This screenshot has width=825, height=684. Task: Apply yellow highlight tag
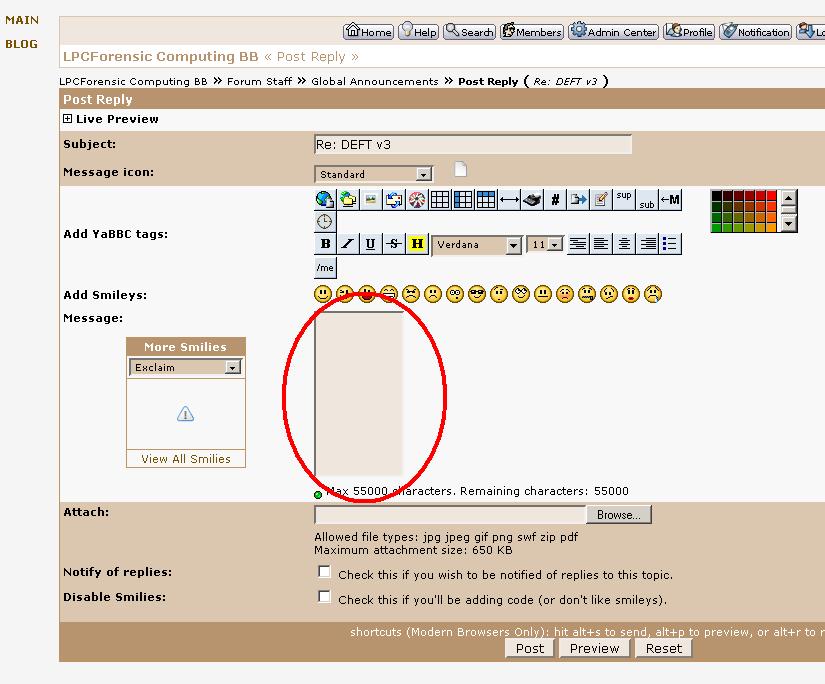pyautogui.click(x=417, y=244)
